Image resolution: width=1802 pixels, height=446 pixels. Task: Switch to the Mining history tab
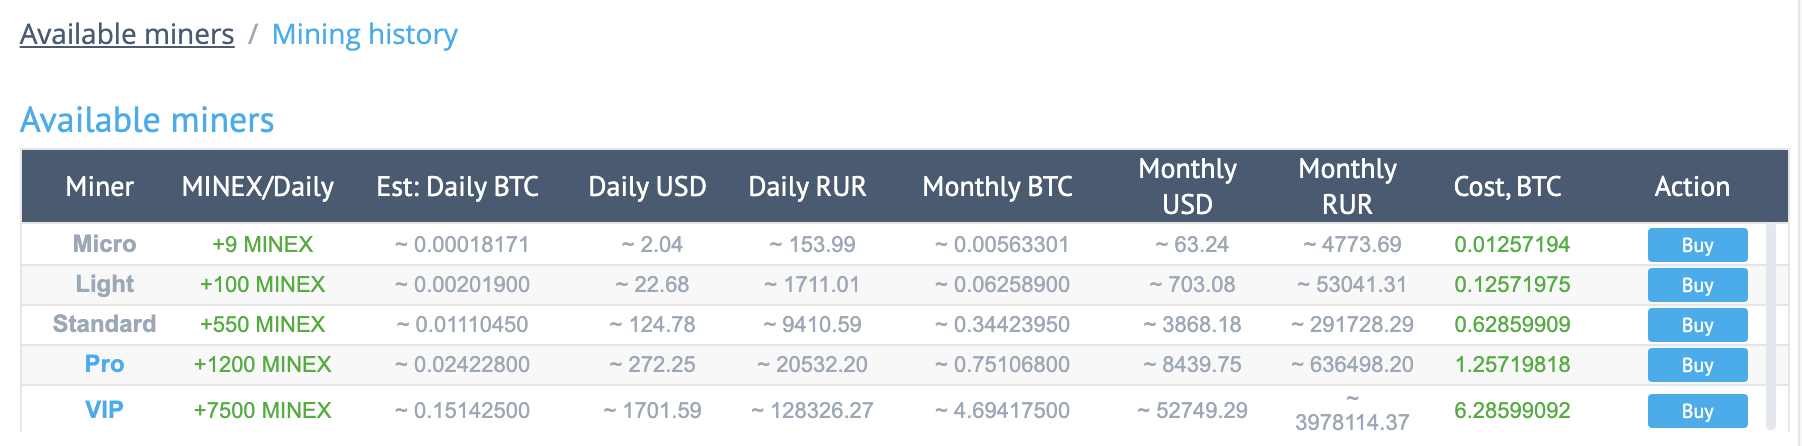(365, 34)
